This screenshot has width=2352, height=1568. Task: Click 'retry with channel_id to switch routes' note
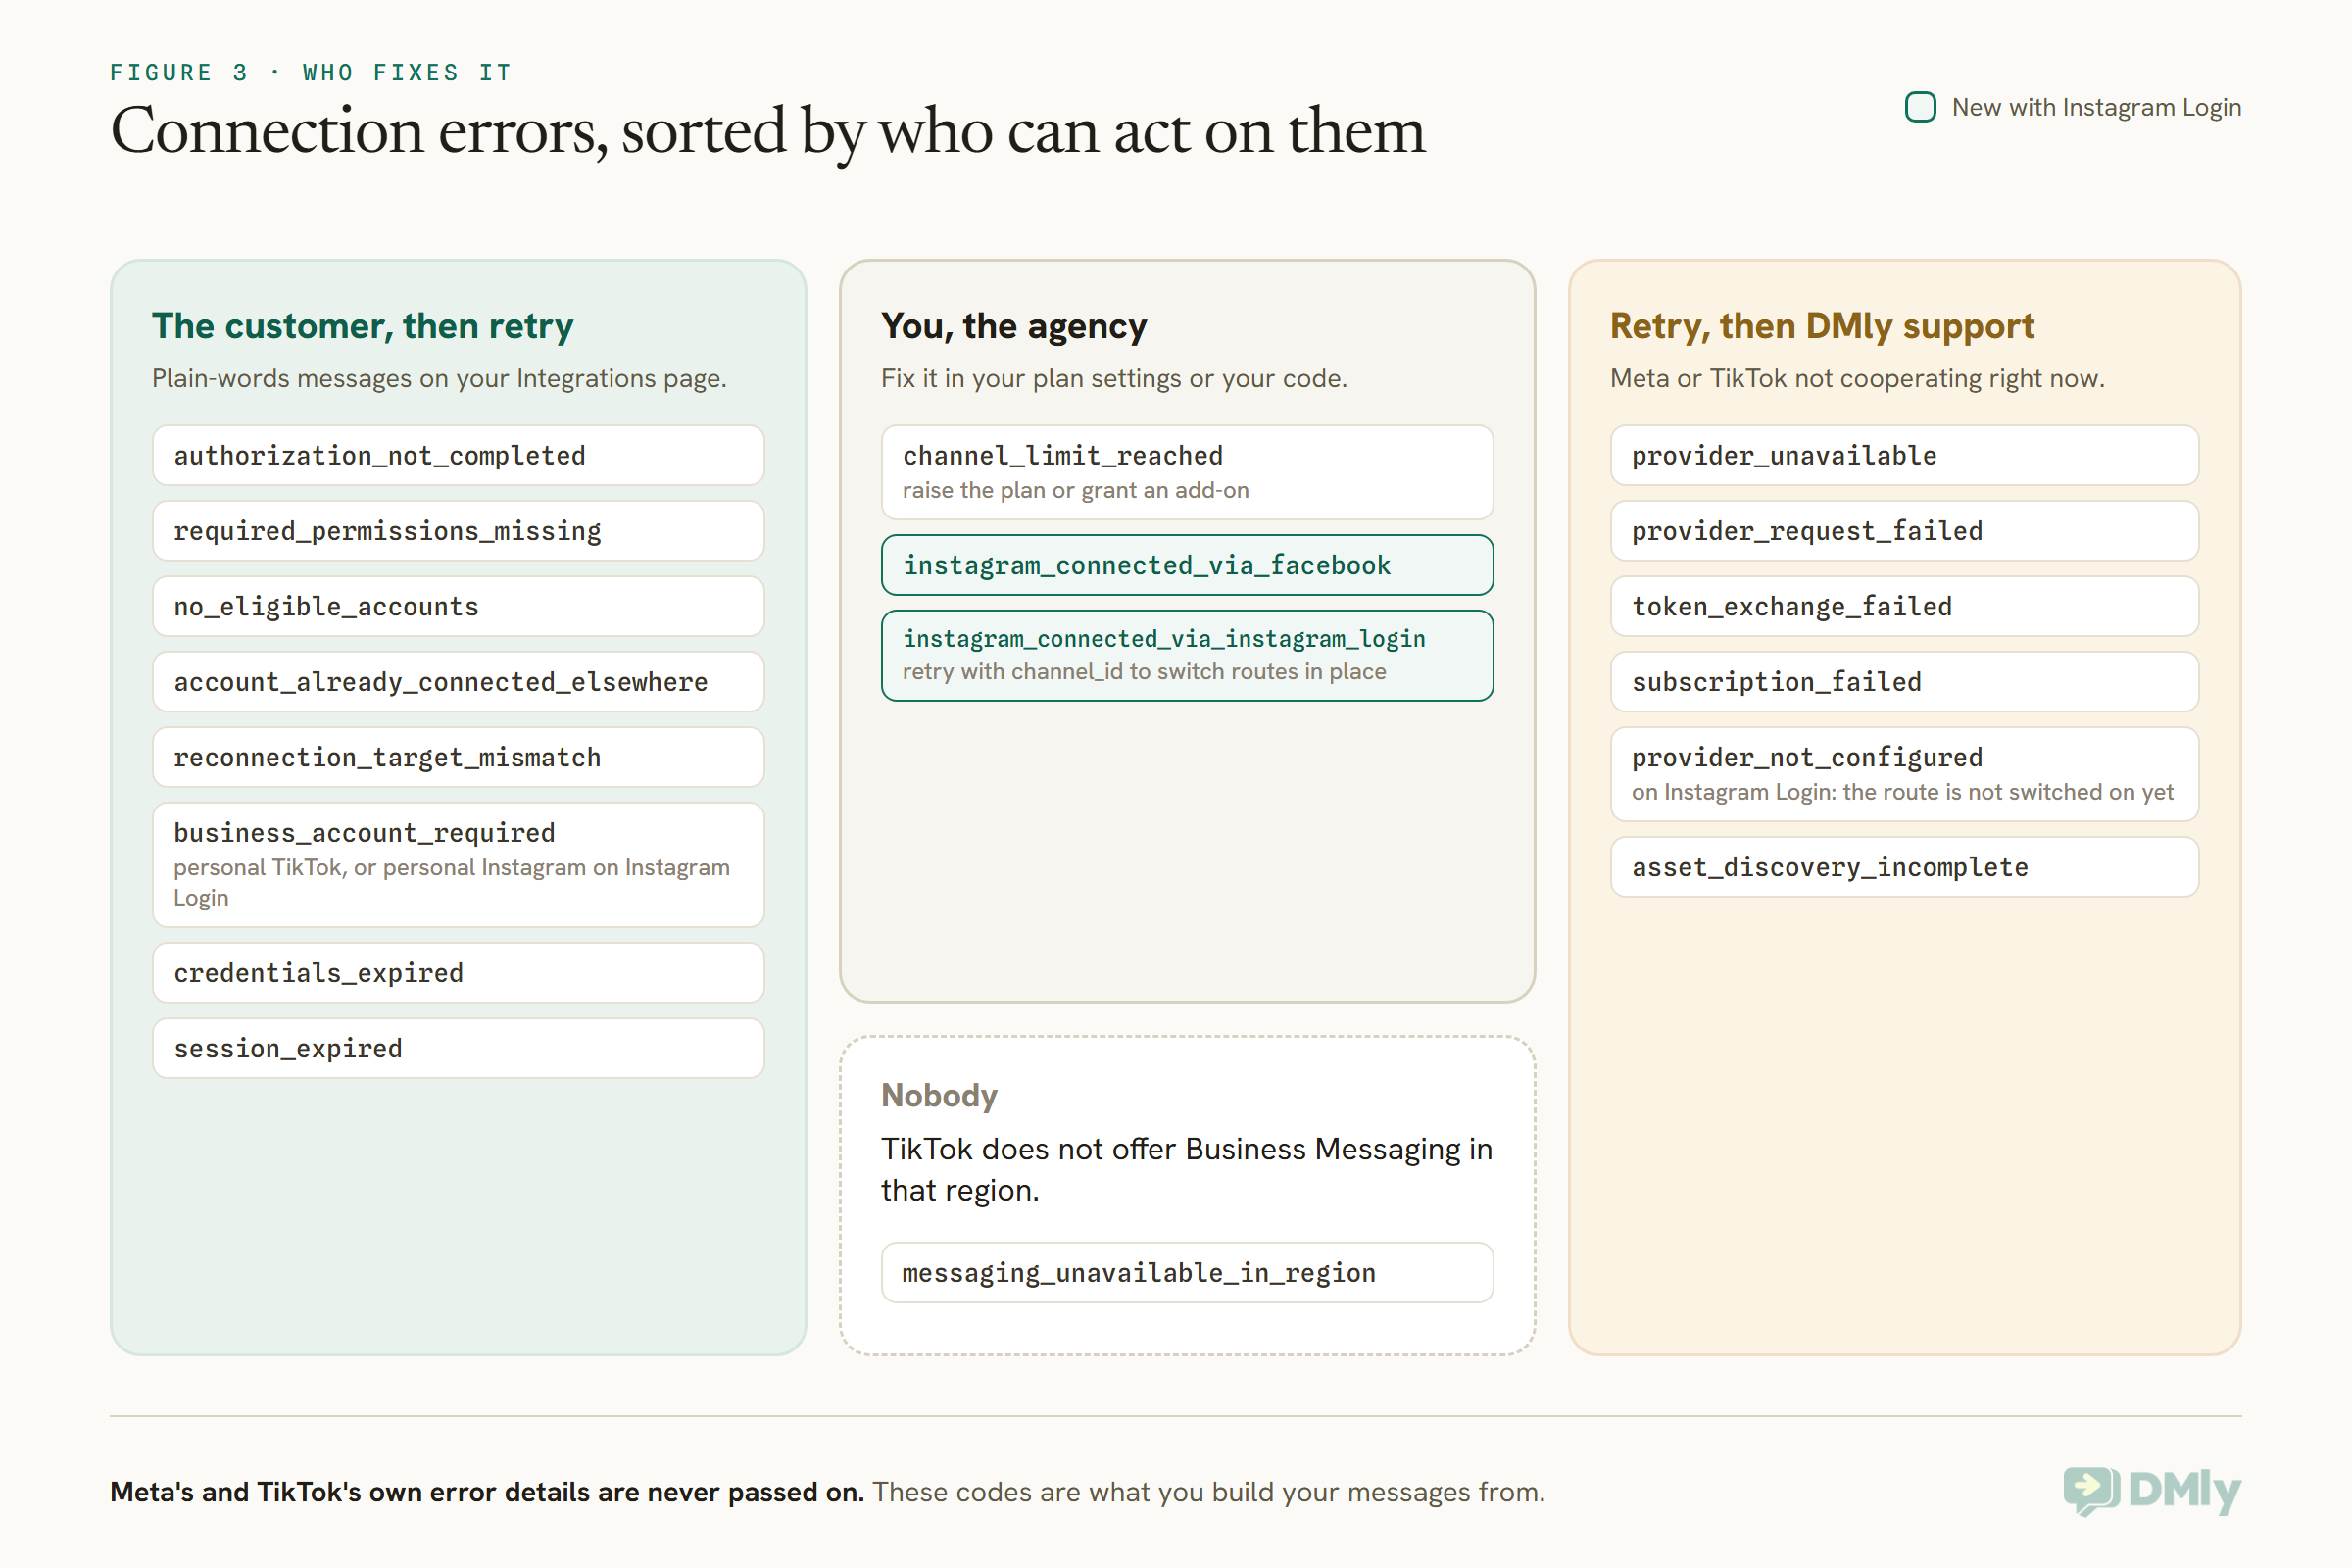(x=1144, y=672)
